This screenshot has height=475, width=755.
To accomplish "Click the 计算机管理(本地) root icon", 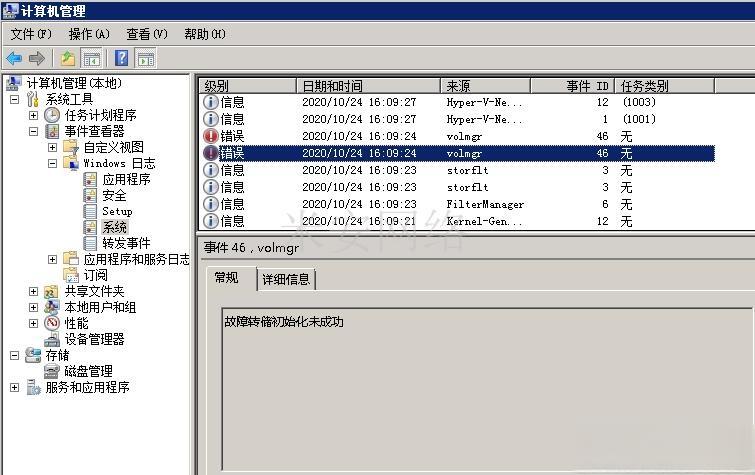I will 13,83.
